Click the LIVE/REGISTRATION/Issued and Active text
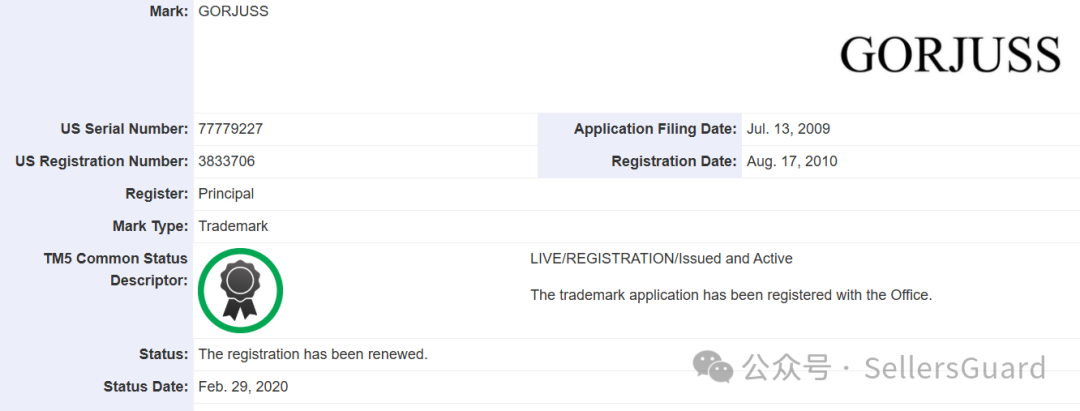Viewport: 1080px width, 411px height. (x=661, y=259)
